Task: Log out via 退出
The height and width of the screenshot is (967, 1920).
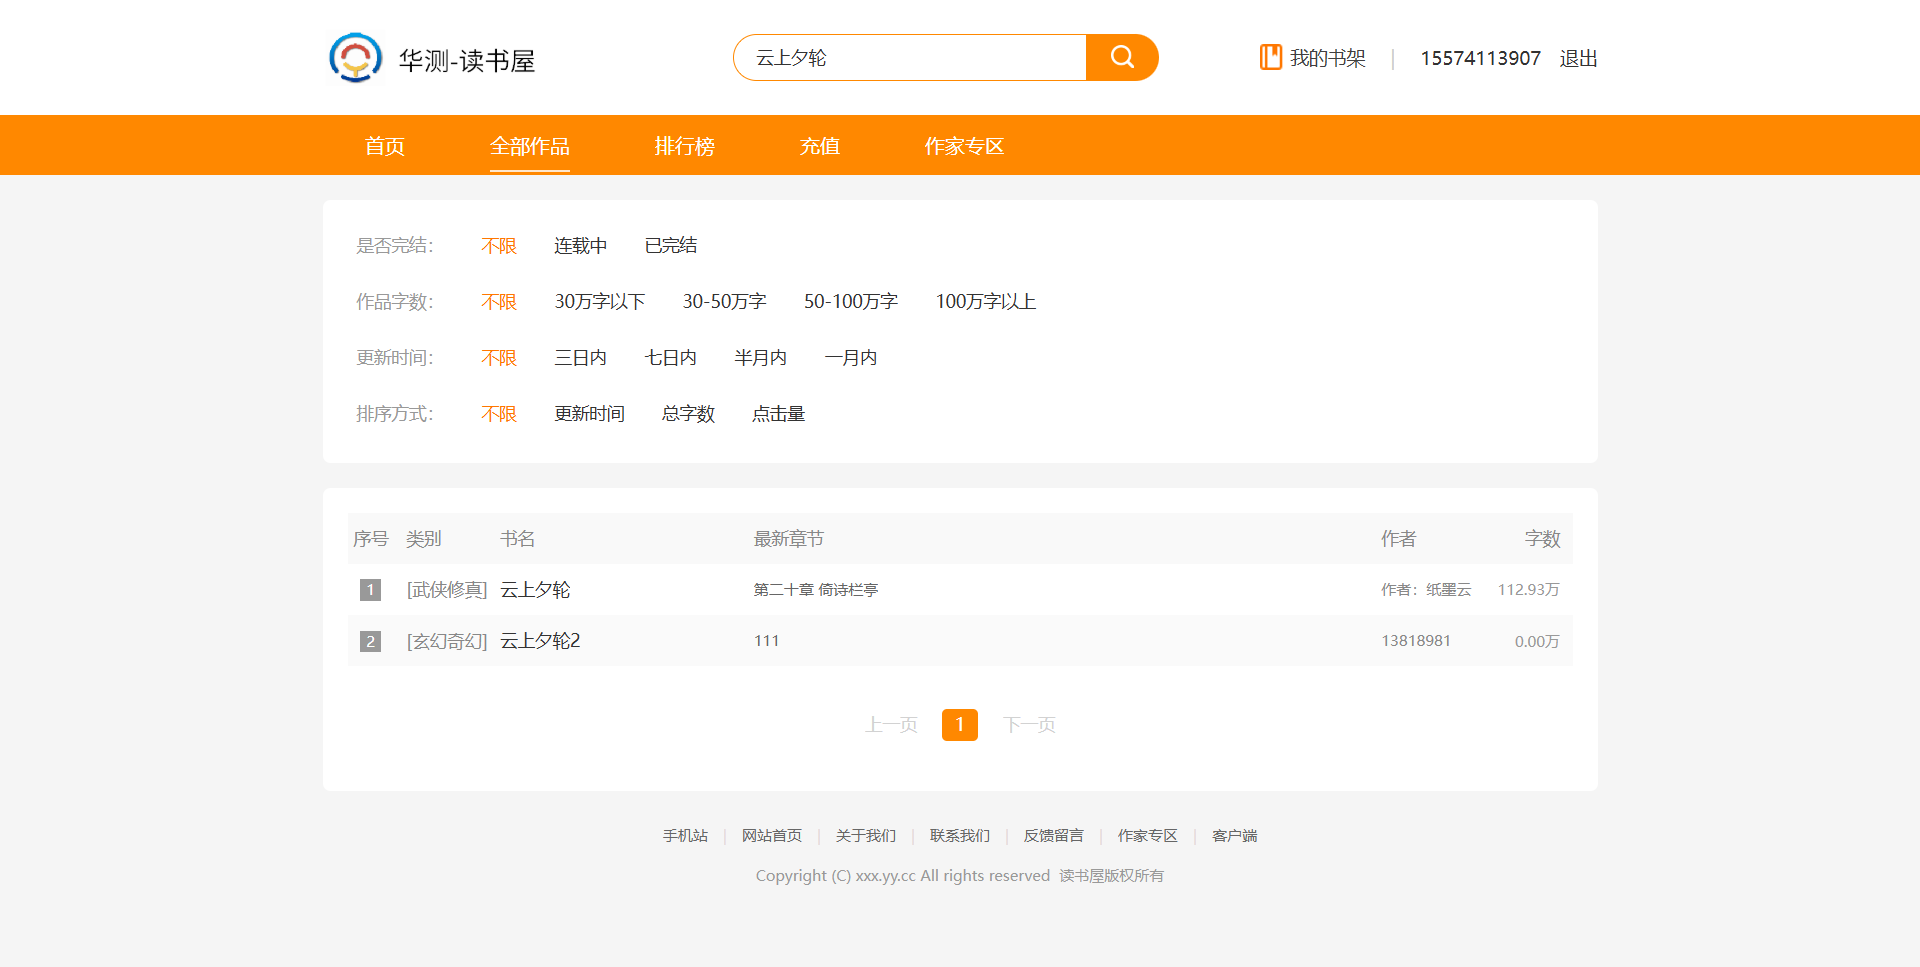Action: (x=1578, y=58)
